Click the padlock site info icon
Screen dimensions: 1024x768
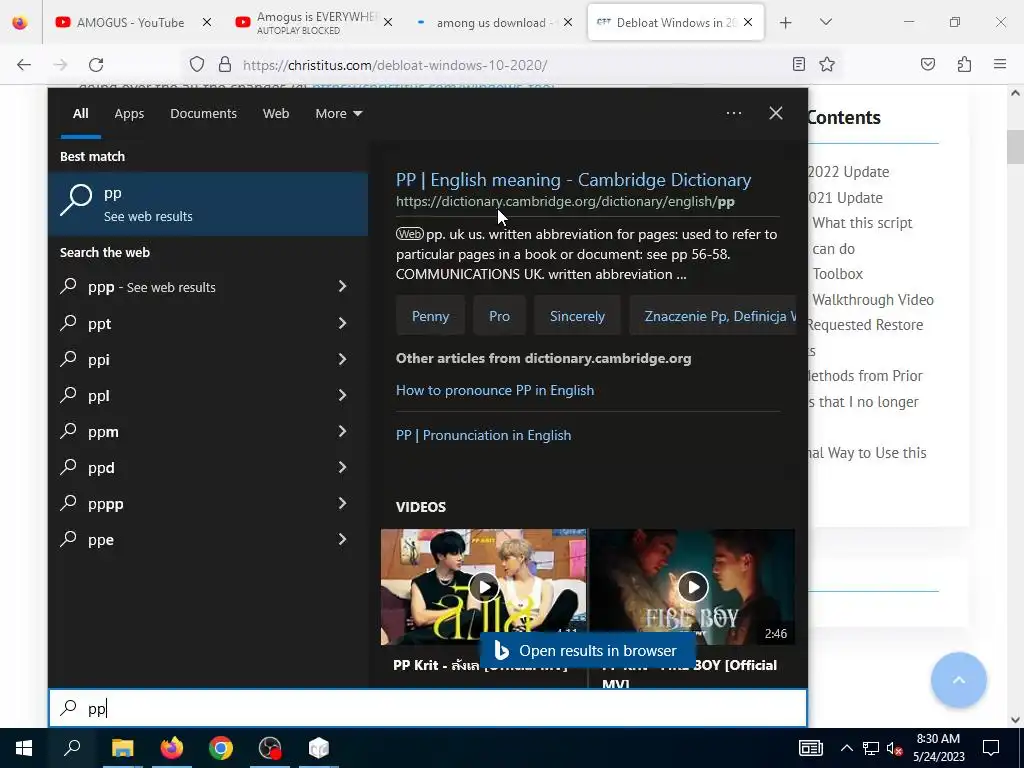click(225, 64)
